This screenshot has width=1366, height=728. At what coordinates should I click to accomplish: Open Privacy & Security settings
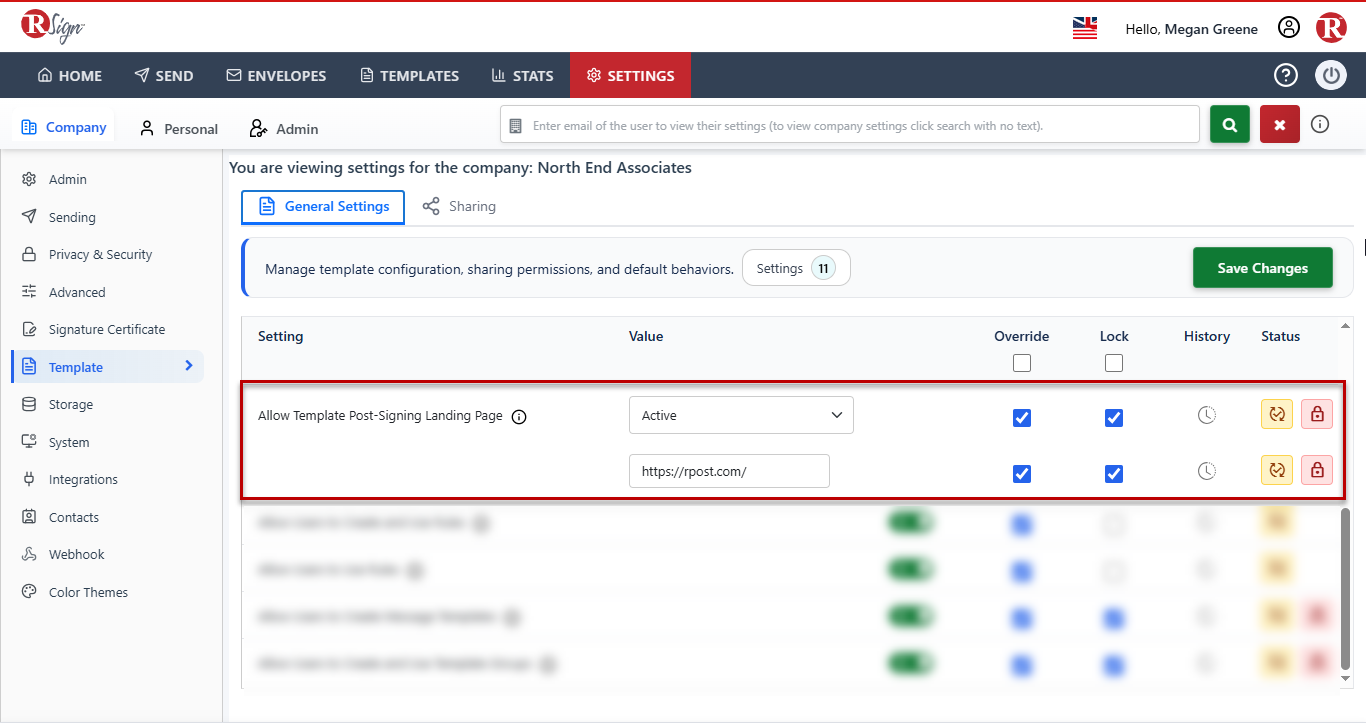pos(100,254)
